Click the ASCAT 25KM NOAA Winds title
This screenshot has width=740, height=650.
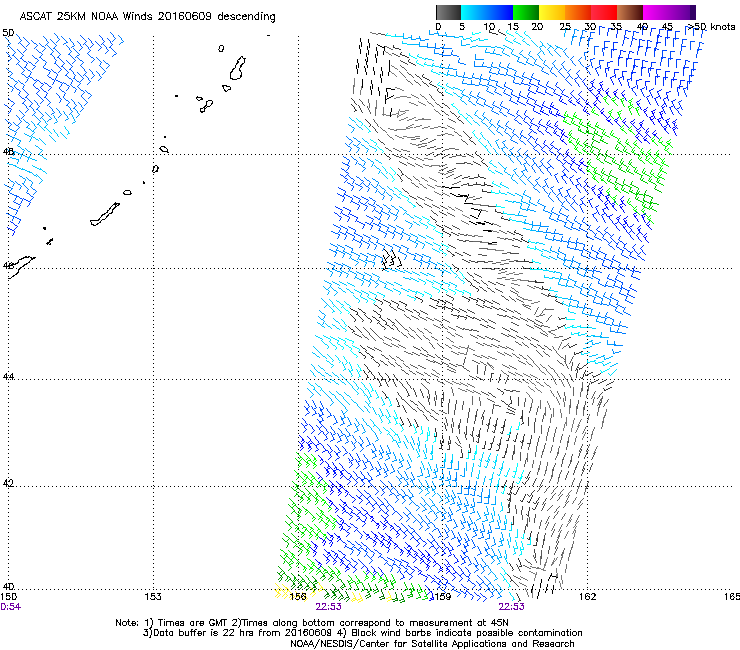tap(147, 16)
